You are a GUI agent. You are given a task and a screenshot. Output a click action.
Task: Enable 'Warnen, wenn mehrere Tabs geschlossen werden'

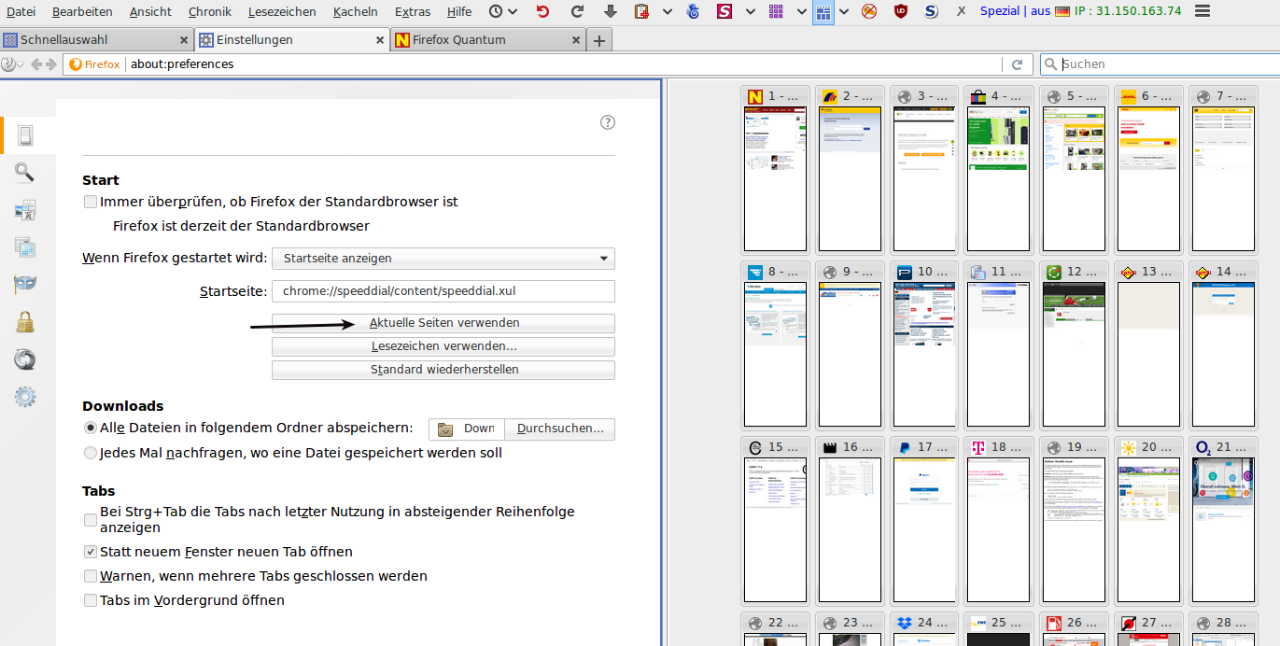coord(91,576)
